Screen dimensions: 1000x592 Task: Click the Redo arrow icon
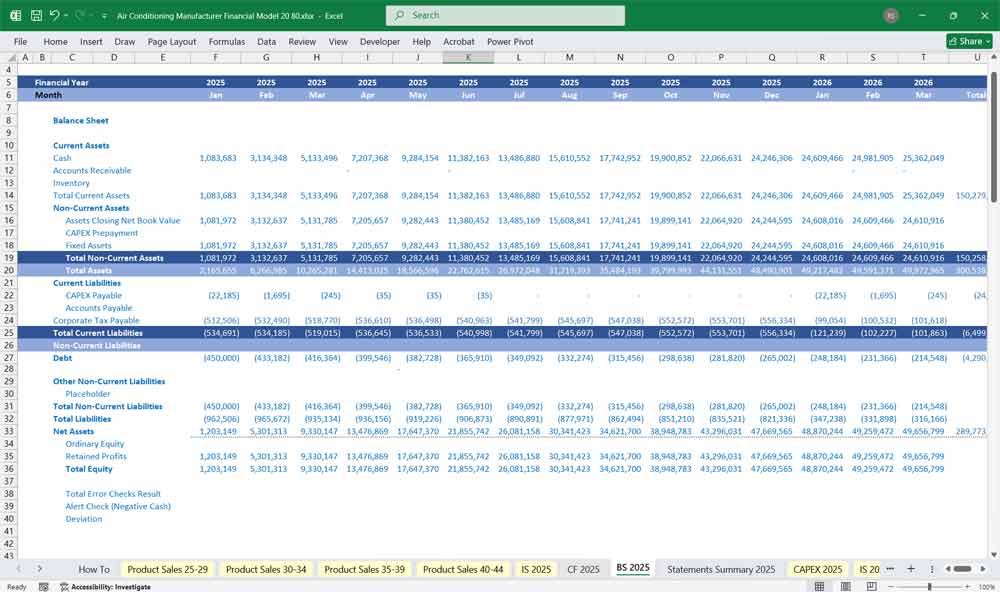coord(80,16)
